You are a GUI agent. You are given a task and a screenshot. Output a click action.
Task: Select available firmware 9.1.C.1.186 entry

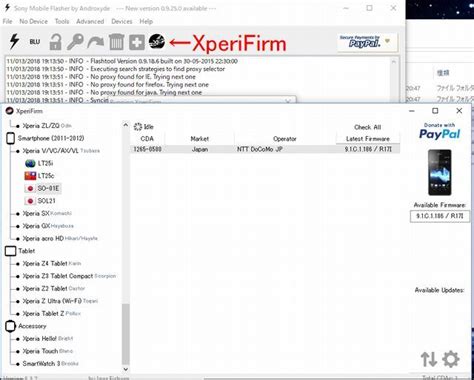click(x=440, y=216)
